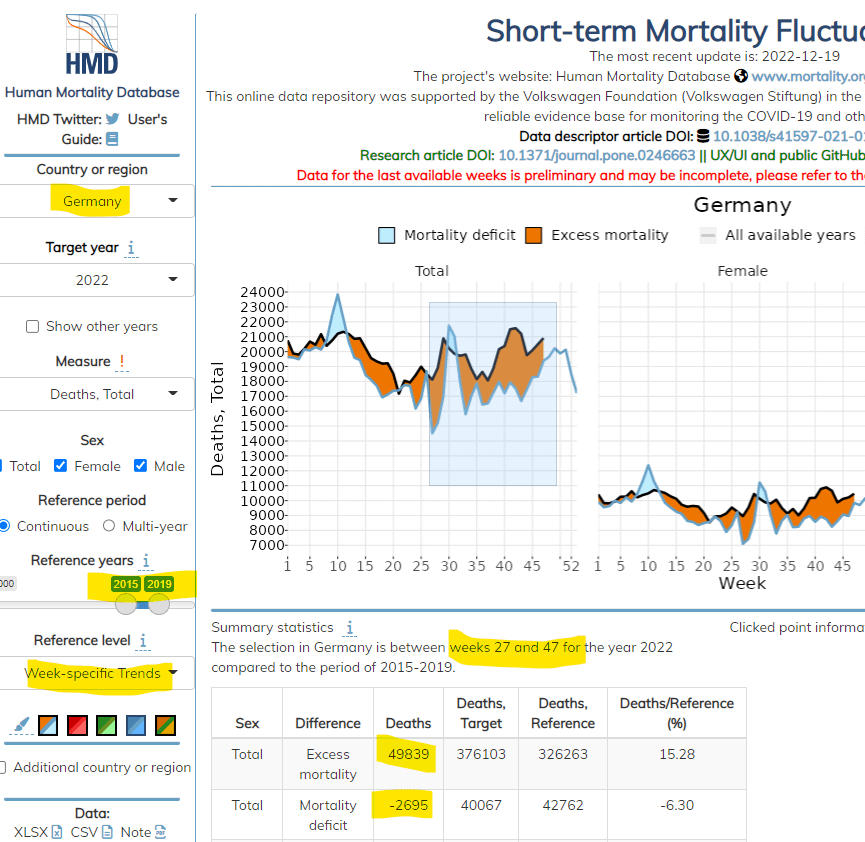Download data via the CSV file icon
Screen dimensions: 865x842
pos(107,832)
